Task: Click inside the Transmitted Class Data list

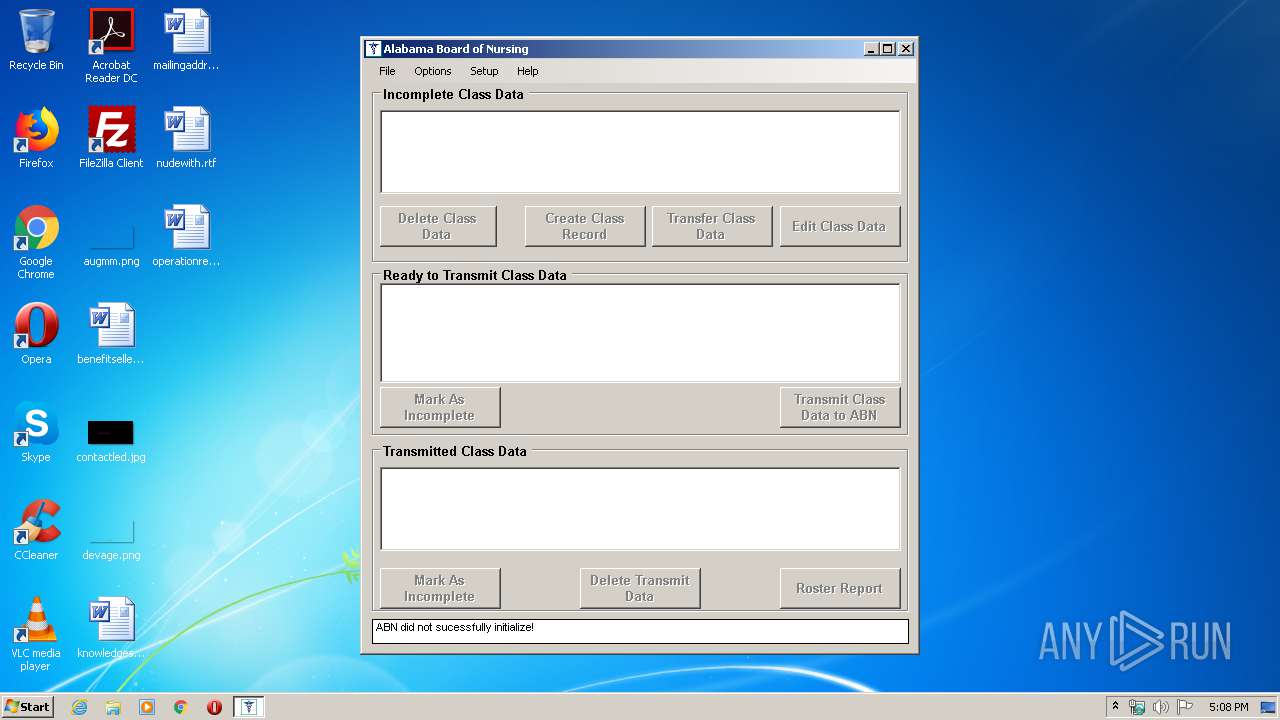Action: tap(640, 509)
